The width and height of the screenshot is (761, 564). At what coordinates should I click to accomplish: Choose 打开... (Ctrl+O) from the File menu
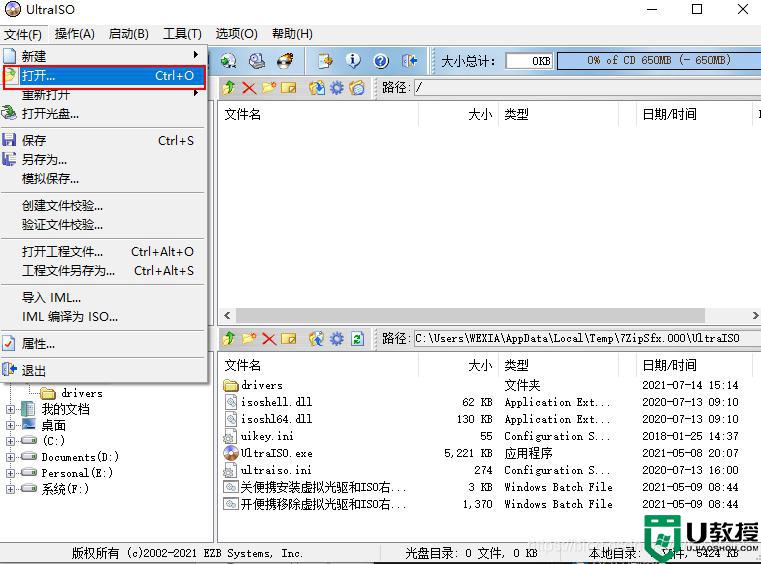104,76
